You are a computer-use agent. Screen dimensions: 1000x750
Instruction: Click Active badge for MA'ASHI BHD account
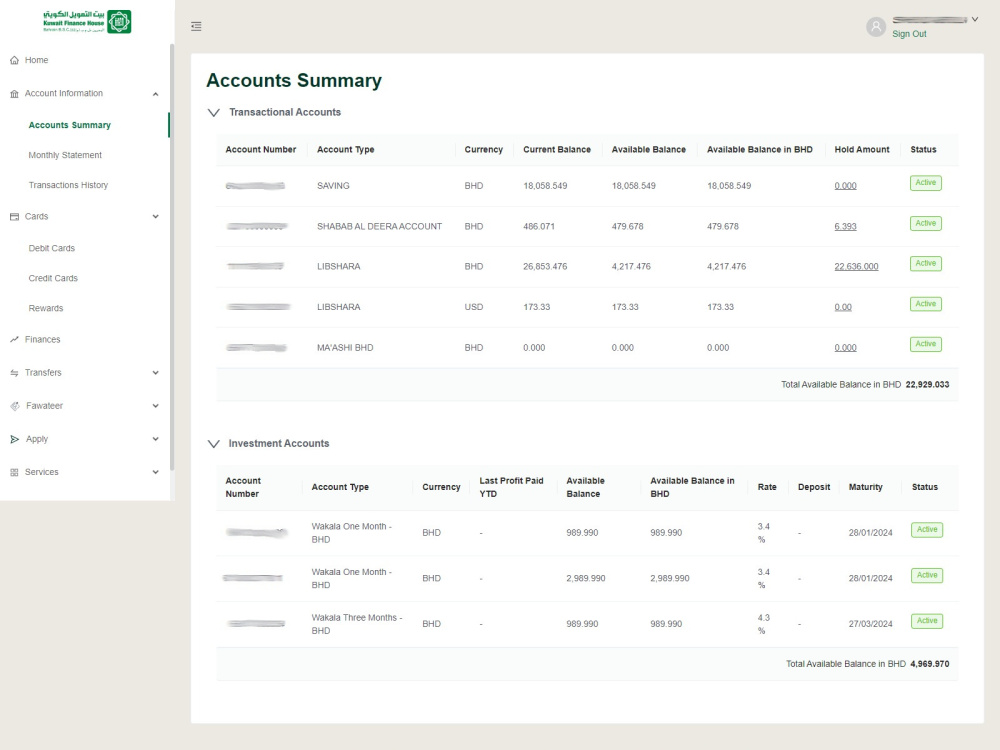click(x=925, y=344)
